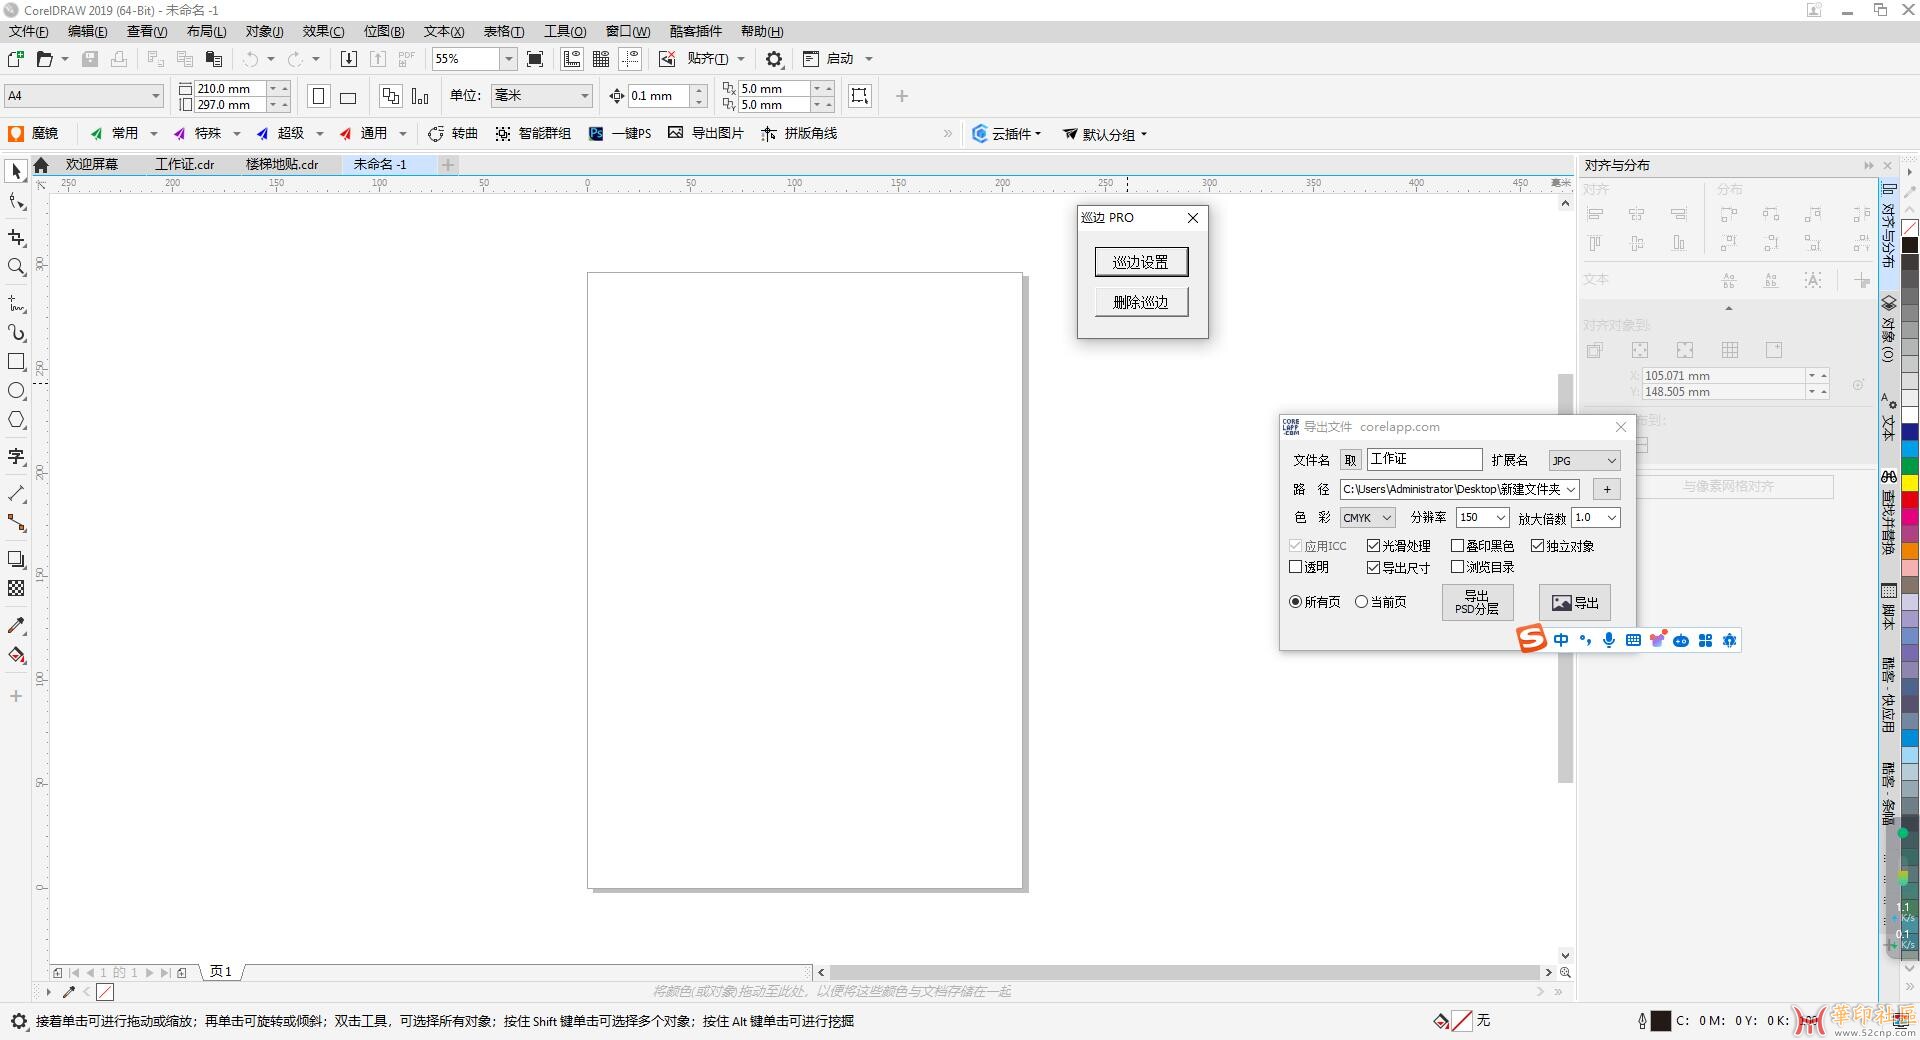Click the Save icon in toolbar
This screenshot has width=1920, height=1040.
coord(90,59)
